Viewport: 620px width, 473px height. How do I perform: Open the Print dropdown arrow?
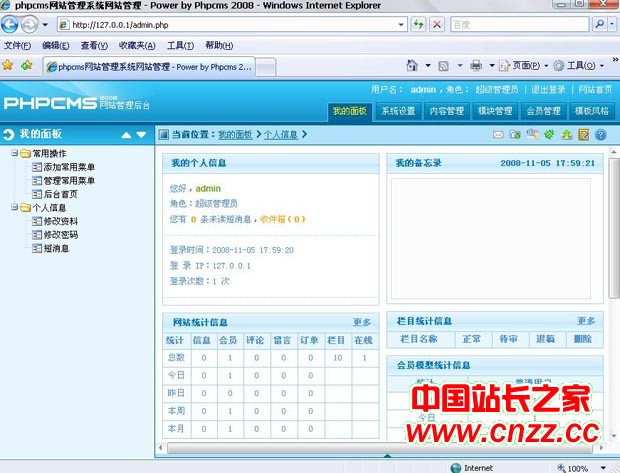coord(492,66)
